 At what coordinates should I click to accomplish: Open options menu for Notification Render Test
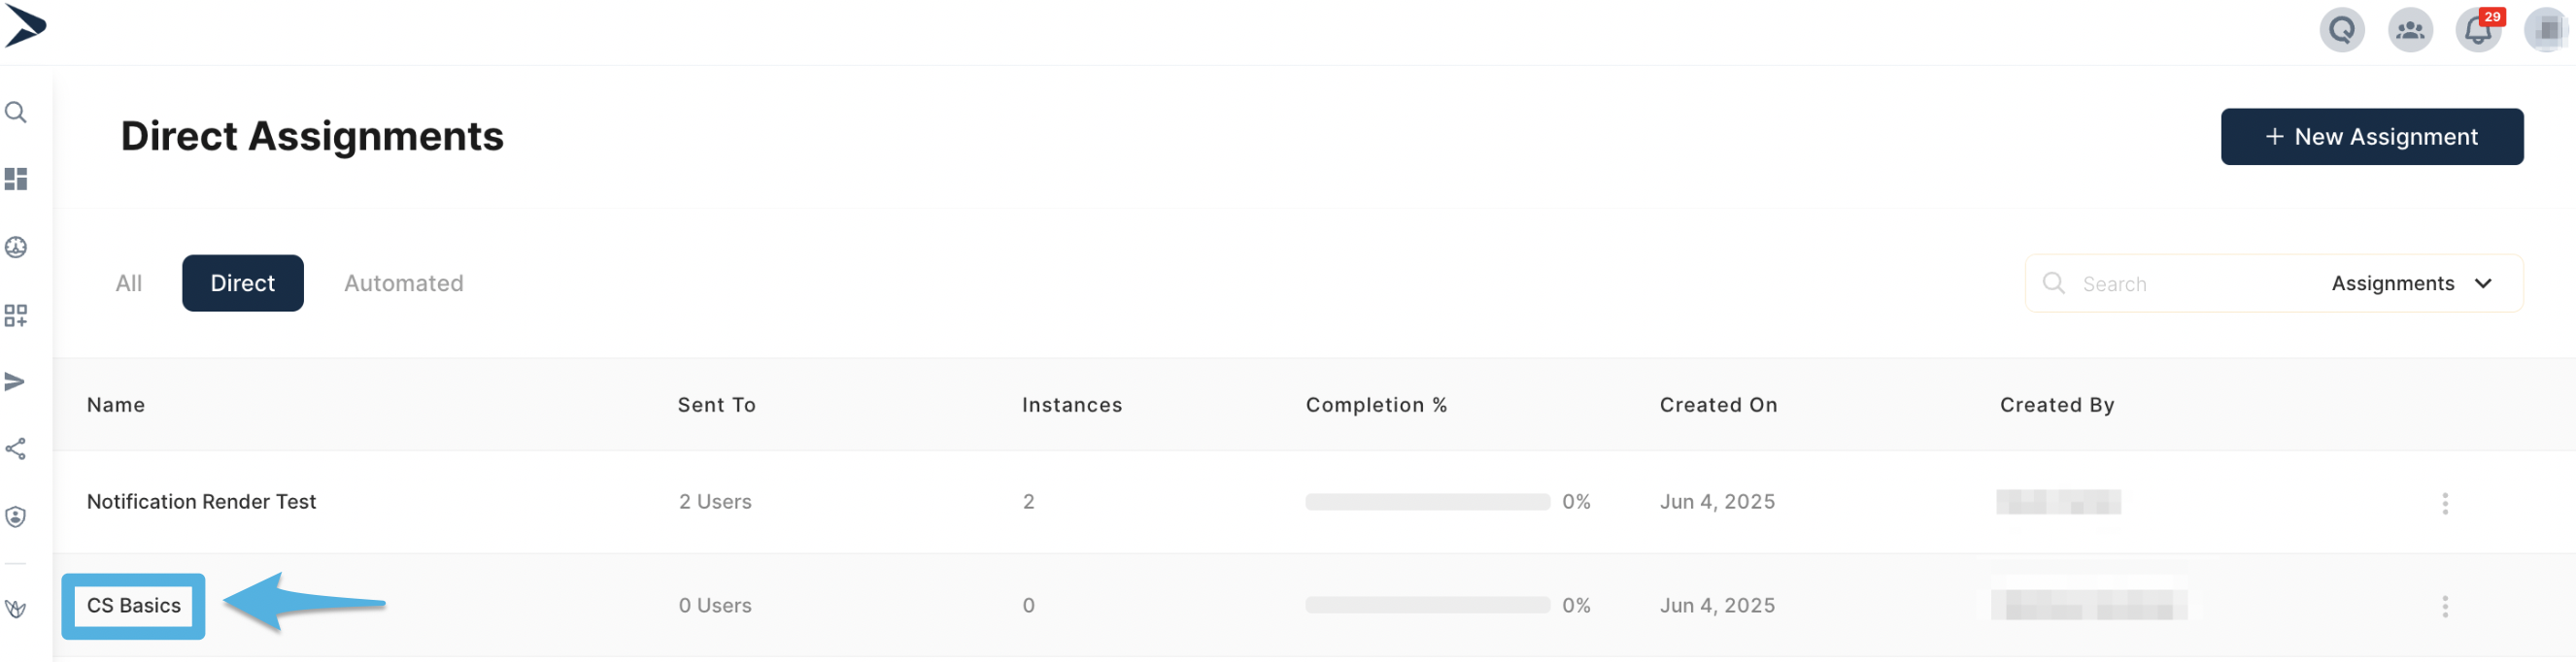point(2445,503)
